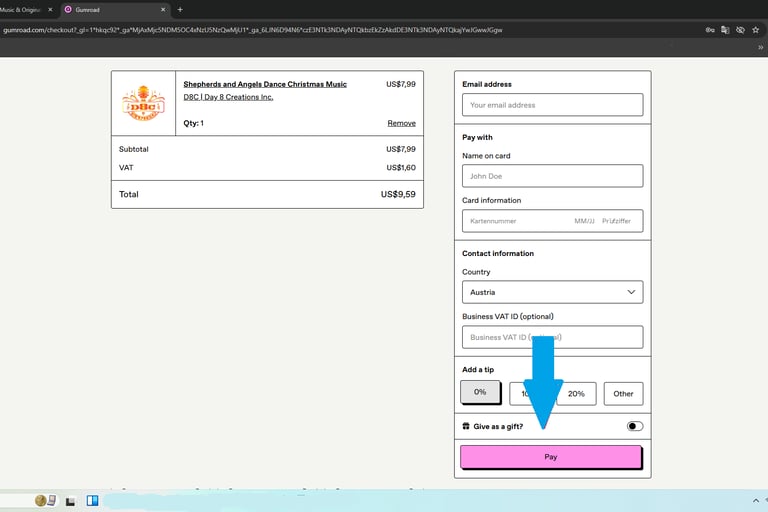Bookmark this page with the star icon
Screen dimensions: 768x512
click(756, 30)
